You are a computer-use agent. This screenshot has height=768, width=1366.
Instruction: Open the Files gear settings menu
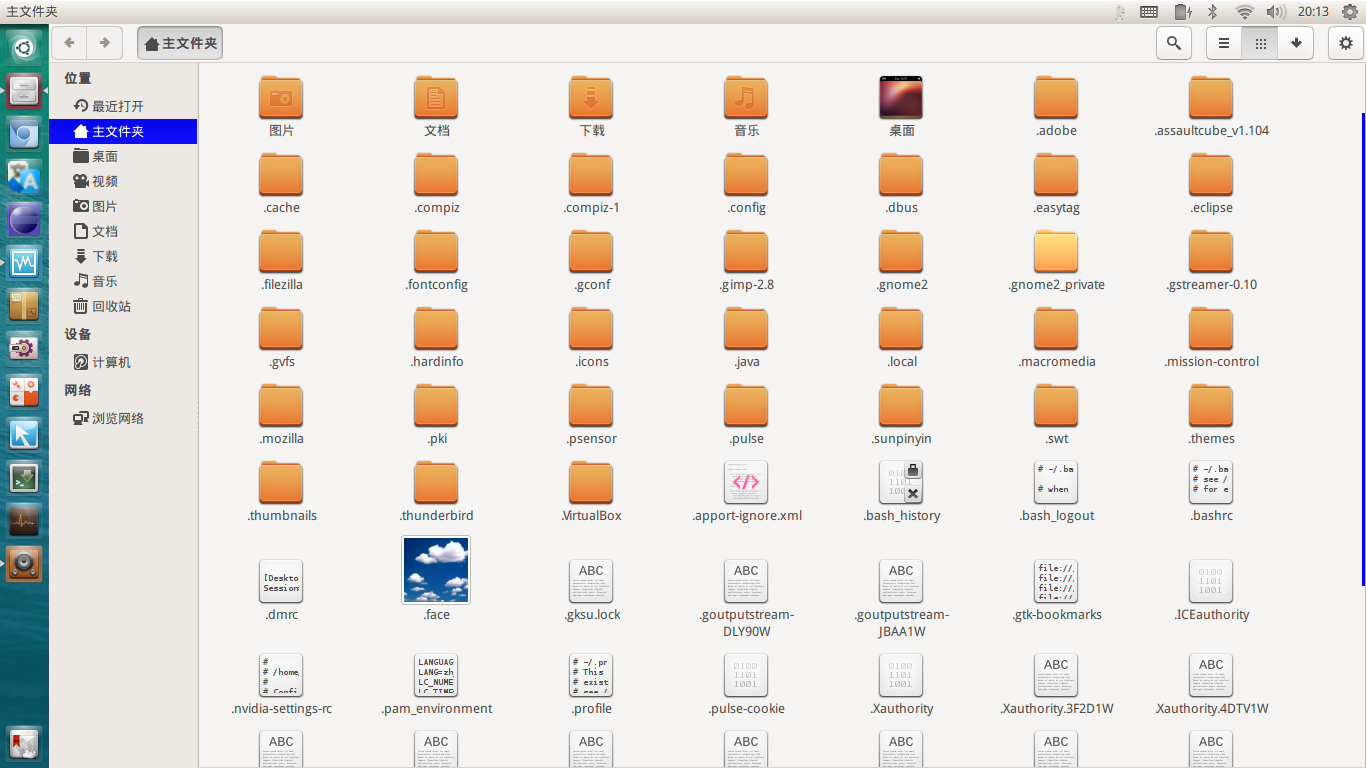click(1346, 43)
